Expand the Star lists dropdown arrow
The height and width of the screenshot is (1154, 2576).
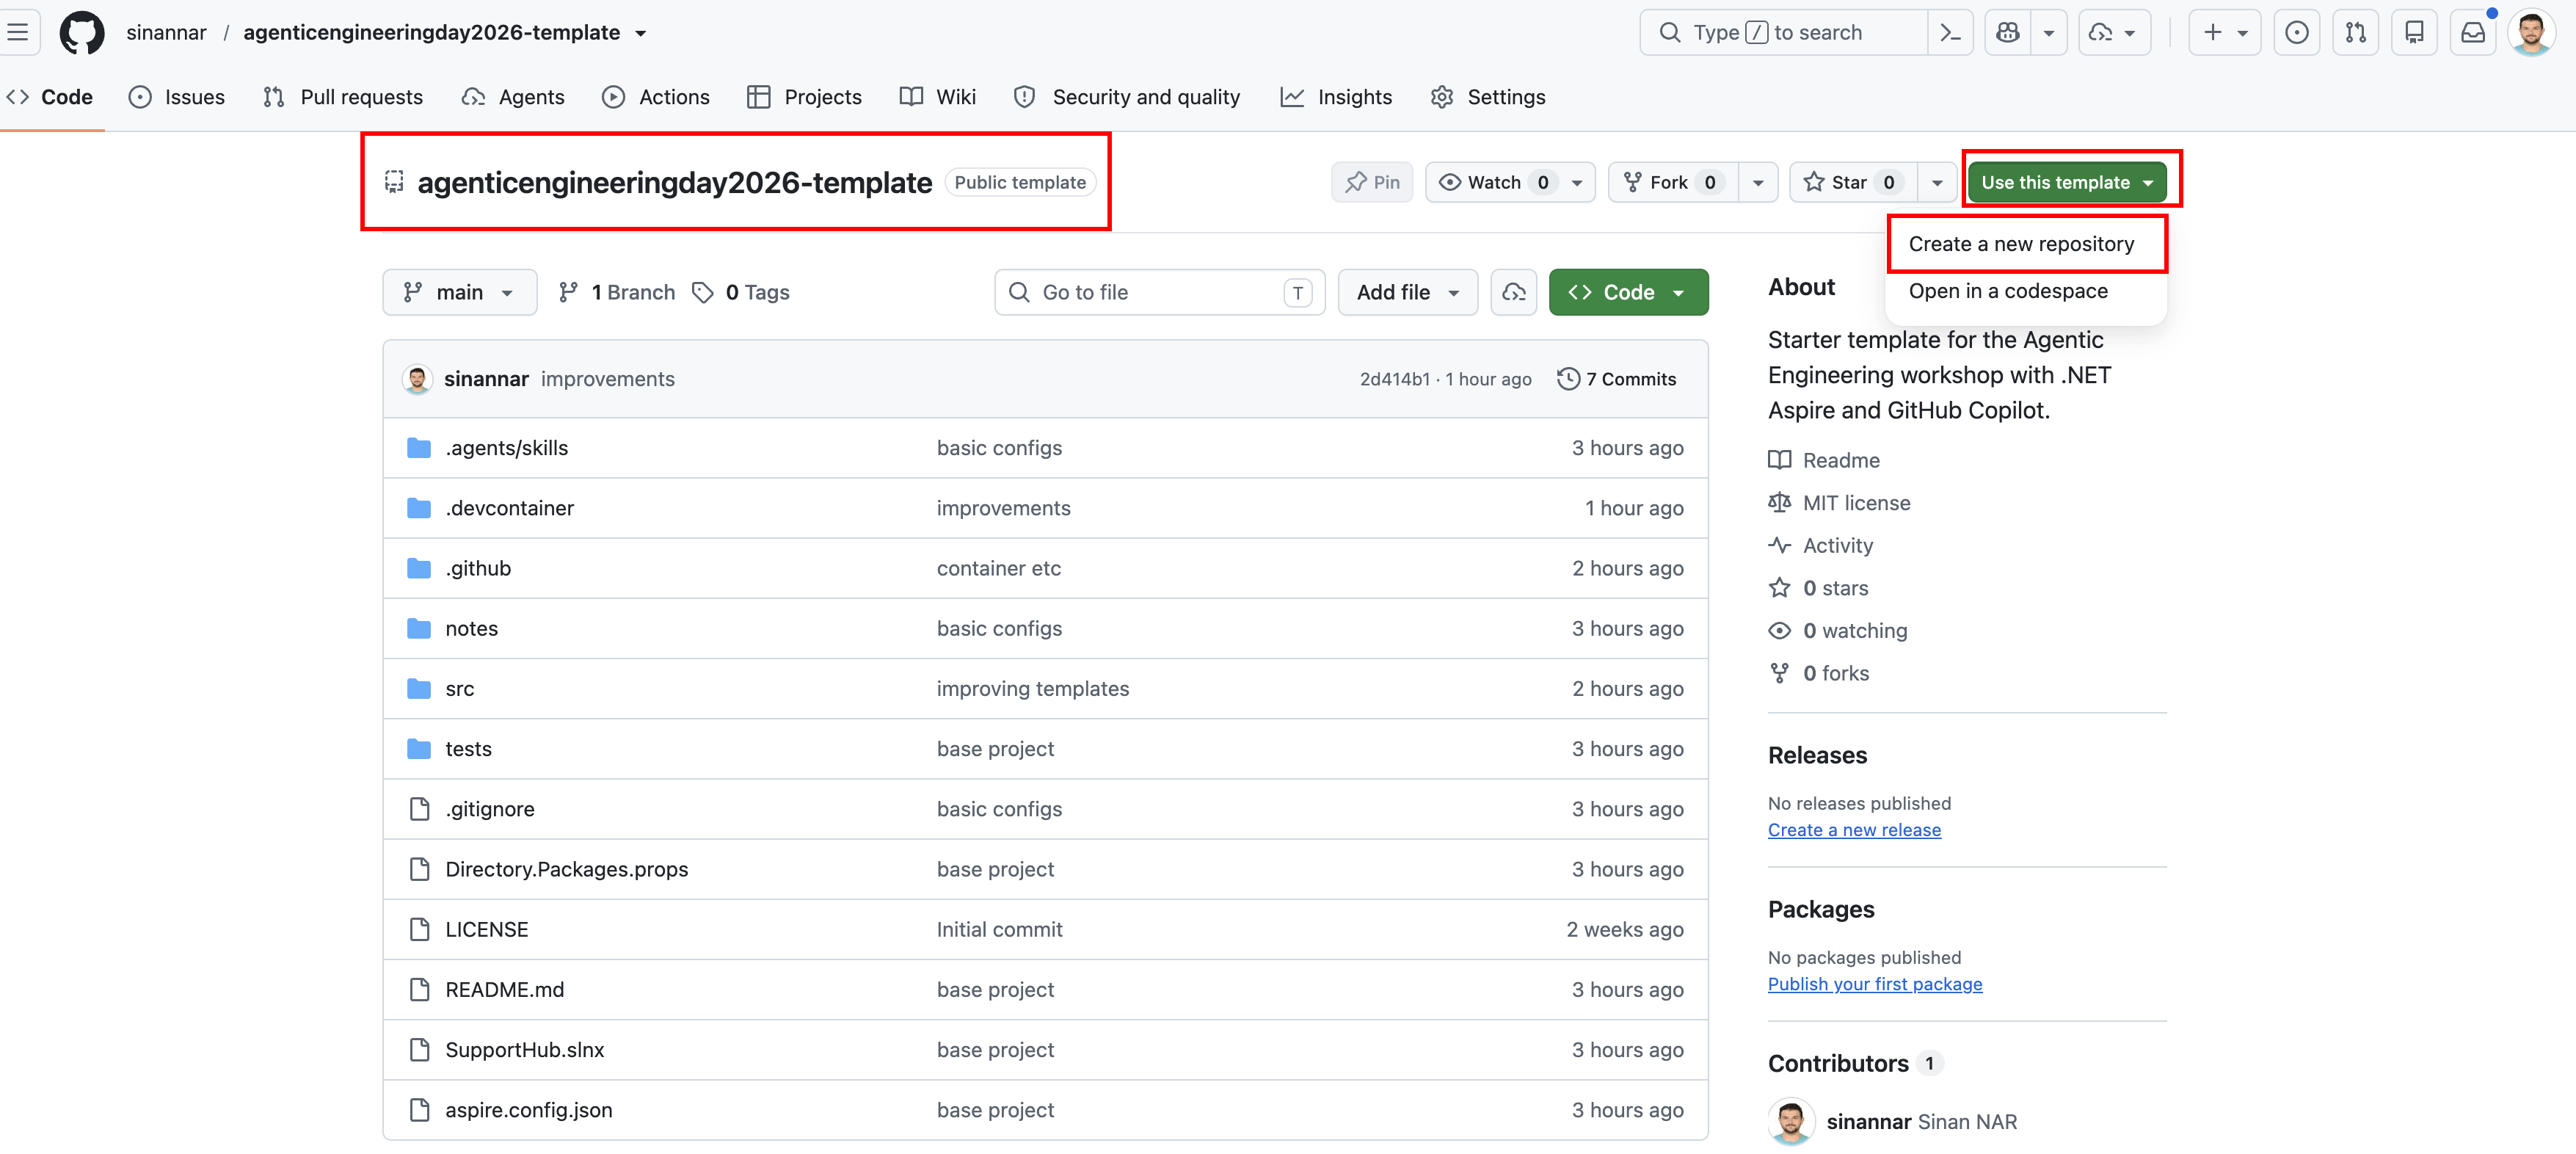click(1937, 182)
